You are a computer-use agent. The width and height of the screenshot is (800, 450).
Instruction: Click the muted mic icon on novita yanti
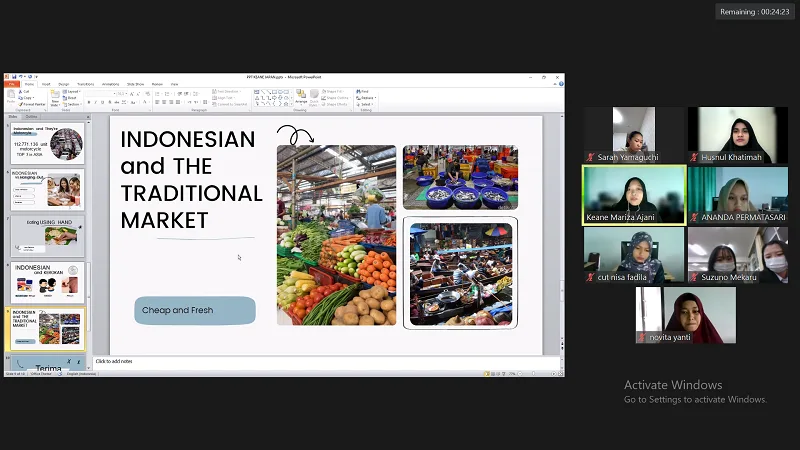(x=642, y=337)
